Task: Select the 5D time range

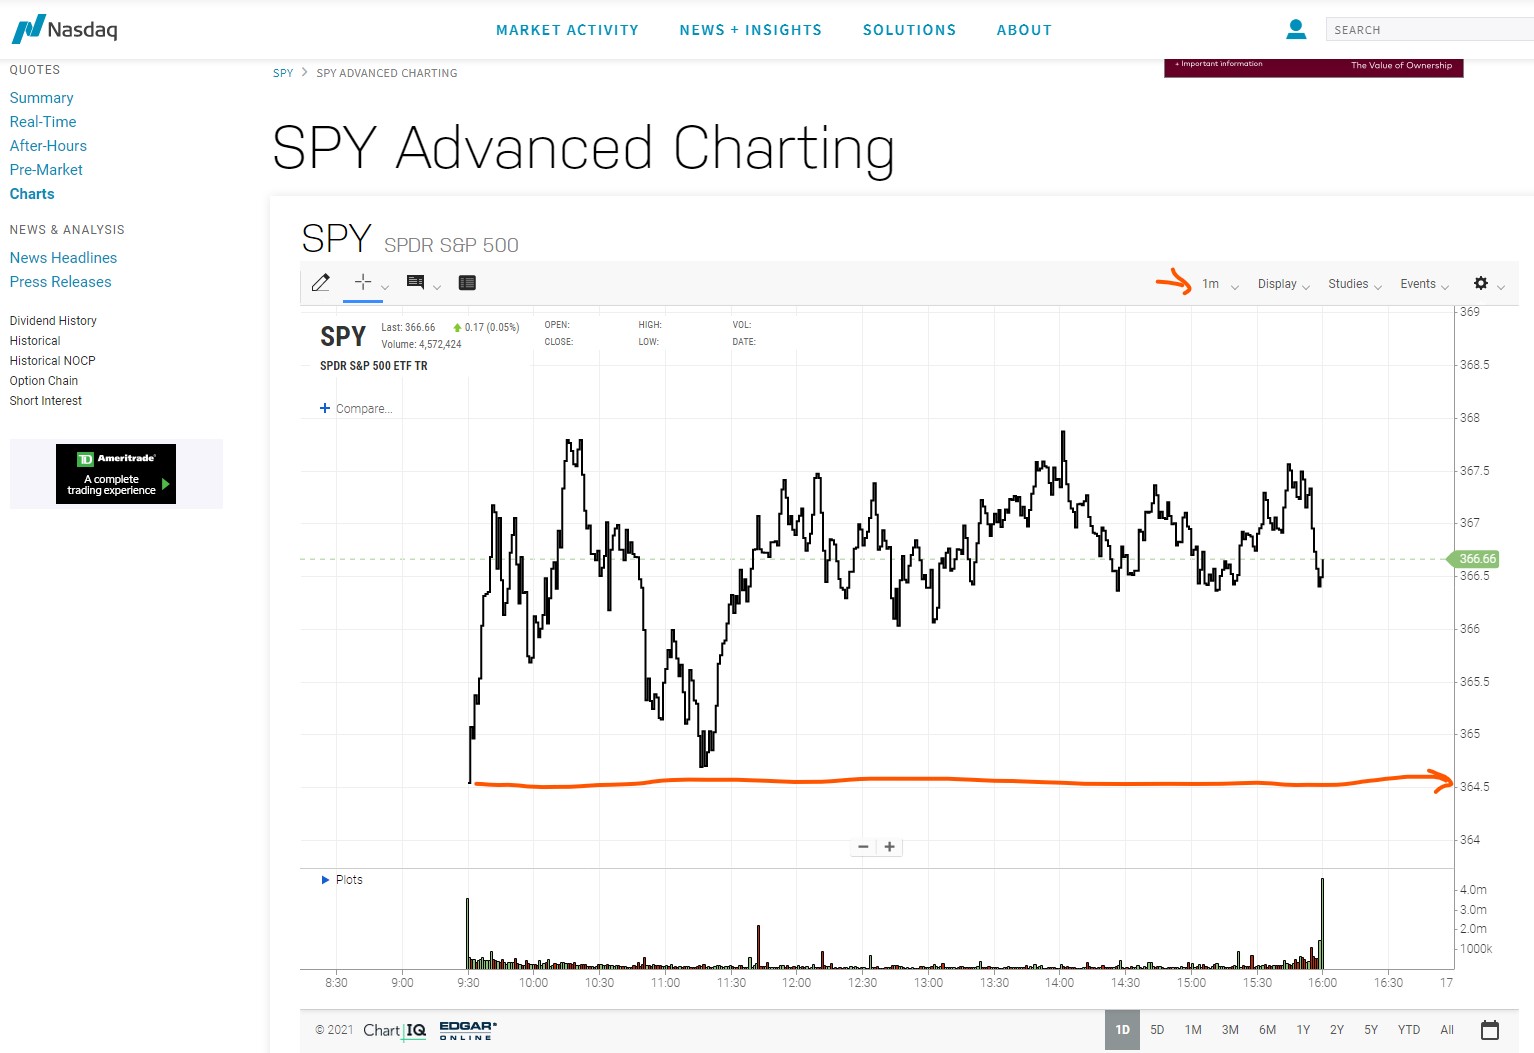Action: (1157, 1030)
